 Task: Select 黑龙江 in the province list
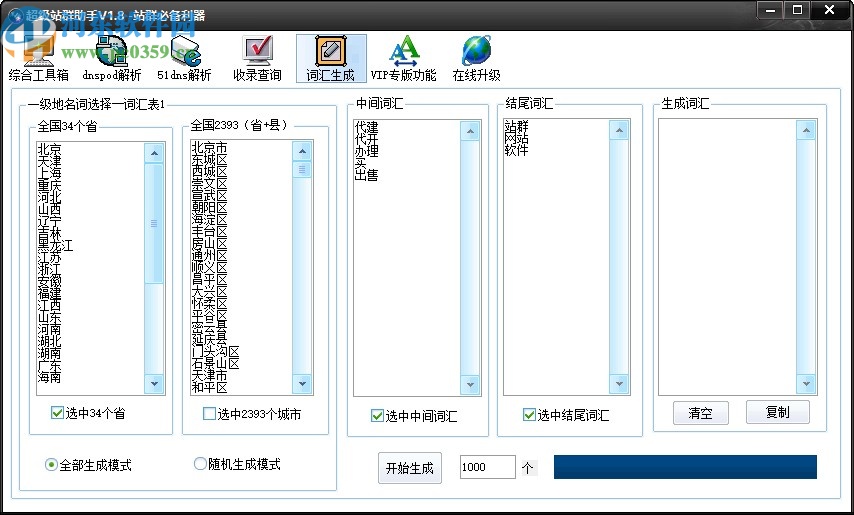point(55,245)
